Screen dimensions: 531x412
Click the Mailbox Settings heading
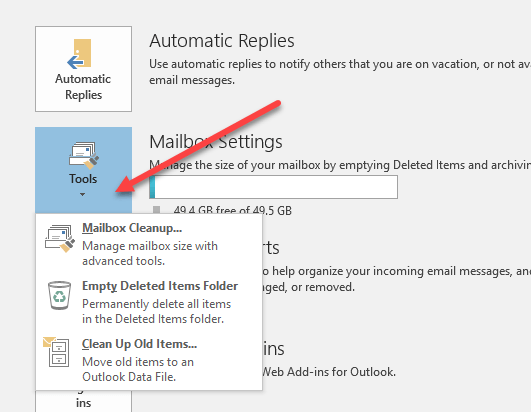[216, 142]
